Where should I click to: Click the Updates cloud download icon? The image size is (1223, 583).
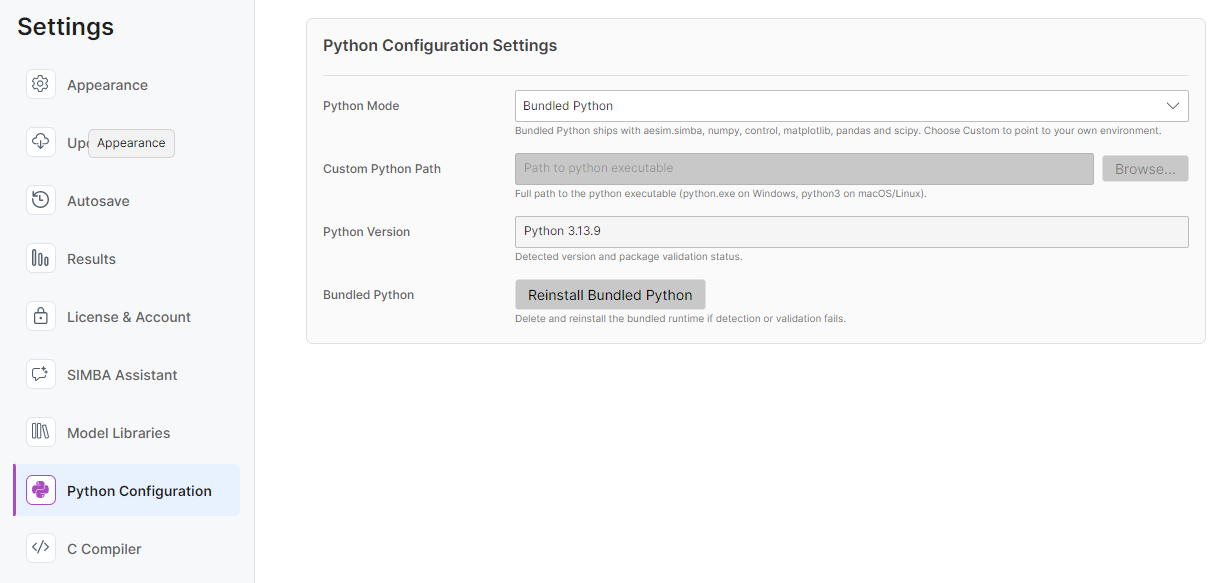[x=41, y=142]
